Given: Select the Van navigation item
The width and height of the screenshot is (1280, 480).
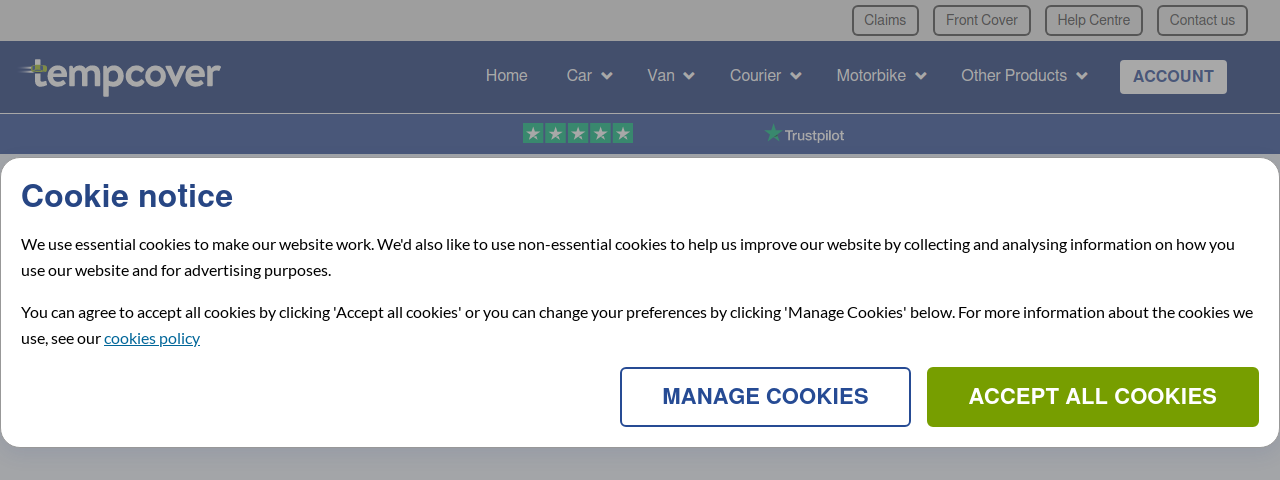Looking at the screenshot, I should 661,76.
